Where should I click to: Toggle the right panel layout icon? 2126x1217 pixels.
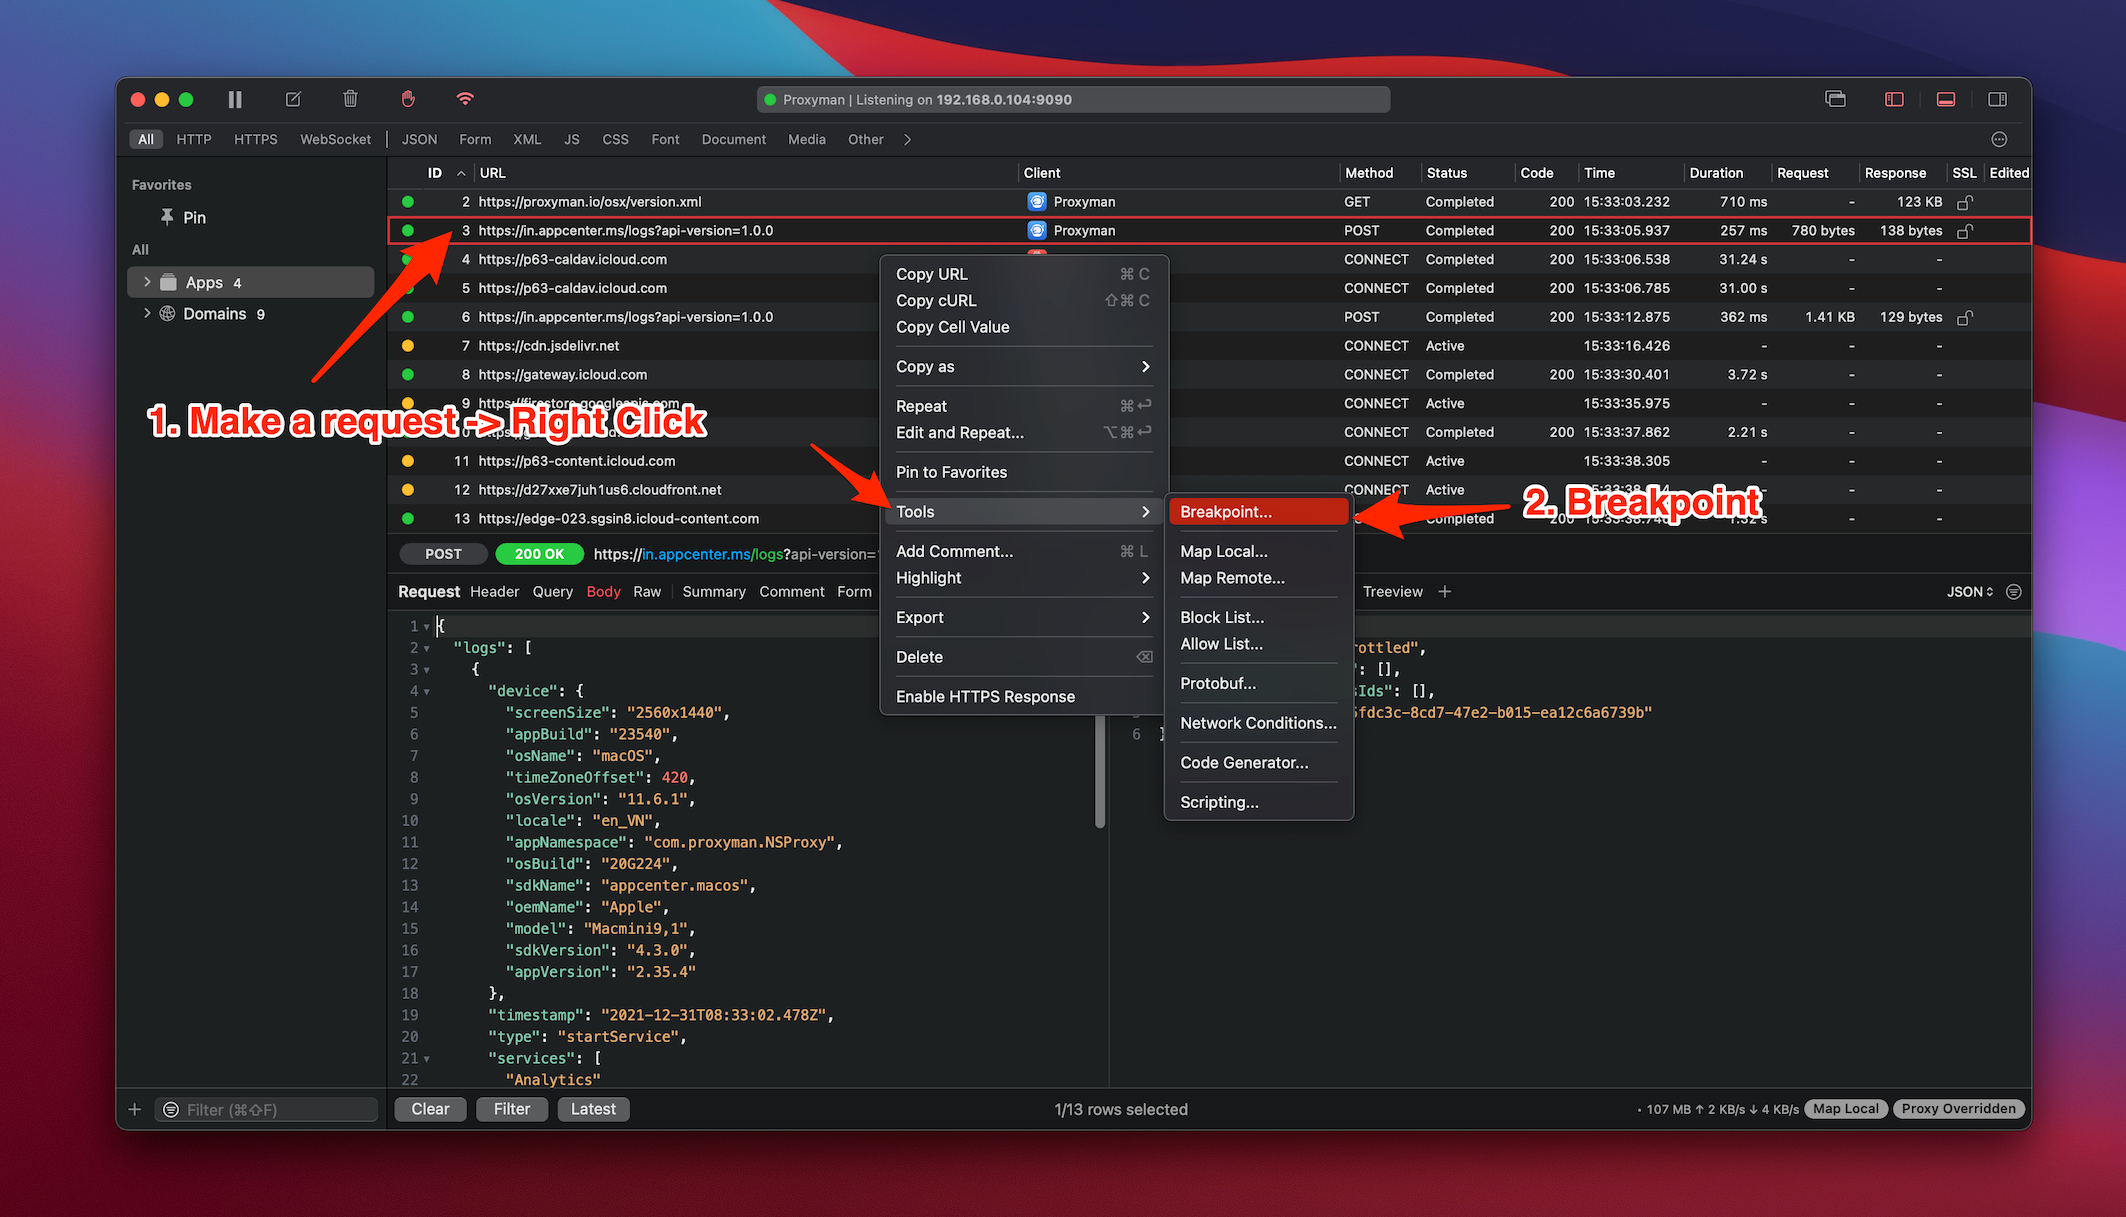point(1997,99)
